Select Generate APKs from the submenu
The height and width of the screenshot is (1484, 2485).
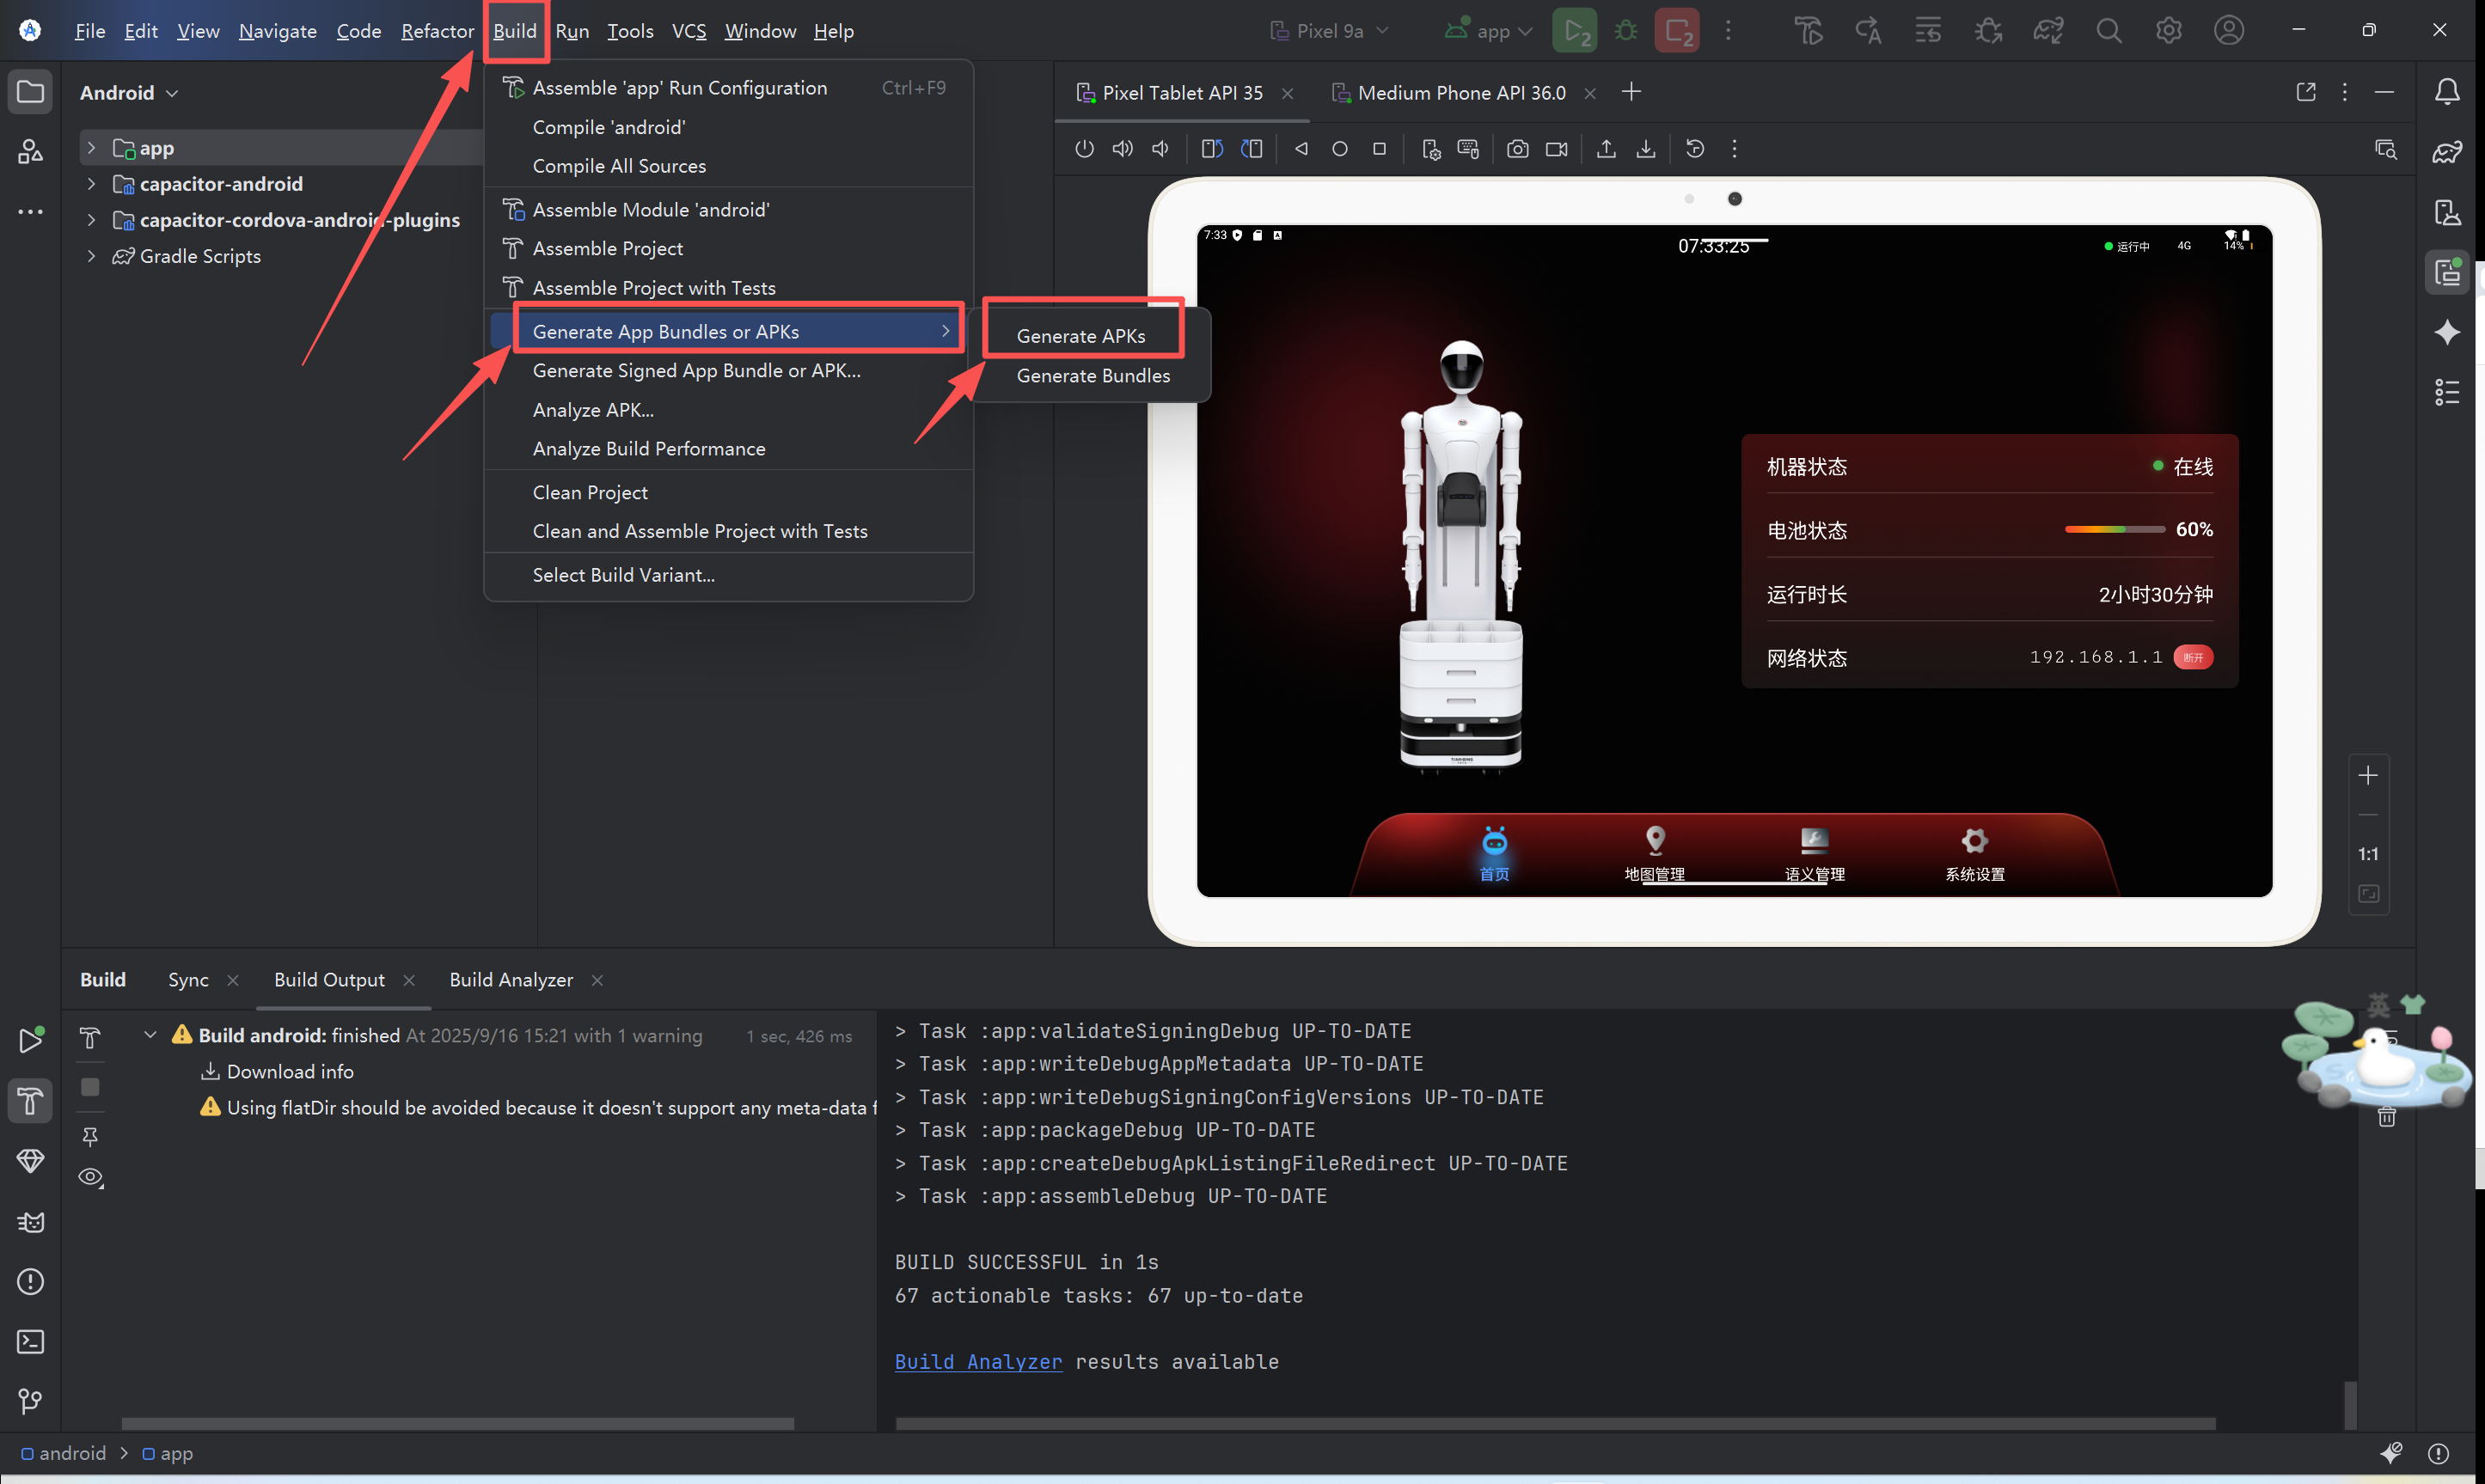coord(1080,336)
